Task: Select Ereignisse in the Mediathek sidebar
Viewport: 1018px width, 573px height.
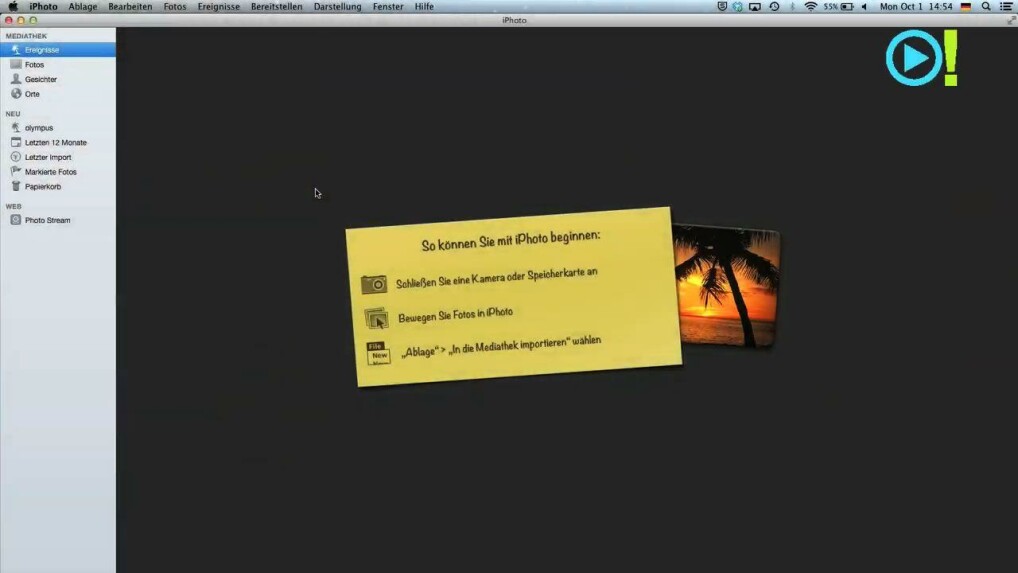Action: click(41, 50)
